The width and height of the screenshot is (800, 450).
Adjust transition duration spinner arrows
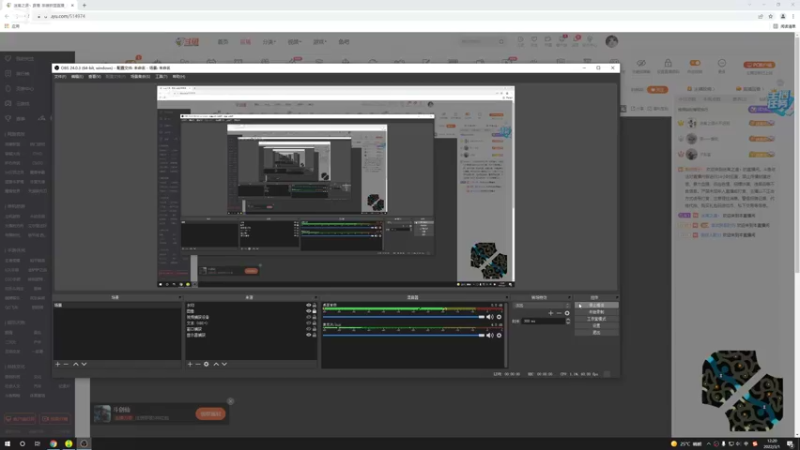point(568,321)
